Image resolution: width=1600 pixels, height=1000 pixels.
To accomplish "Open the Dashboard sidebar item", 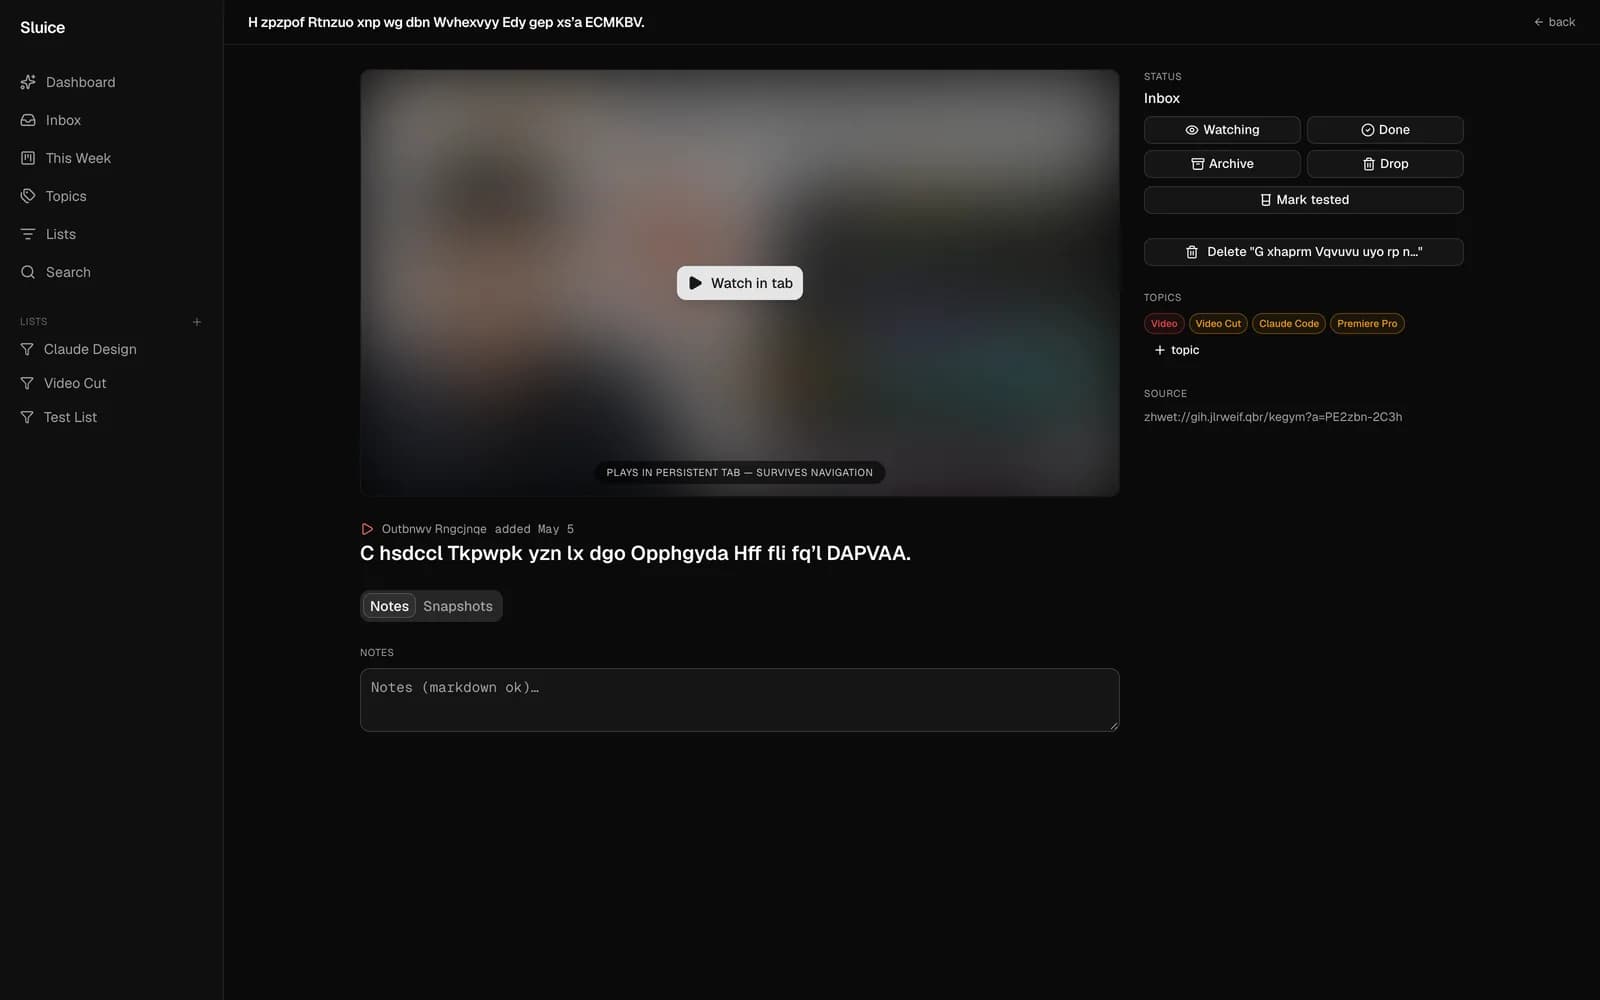I will [x=68, y=82].
